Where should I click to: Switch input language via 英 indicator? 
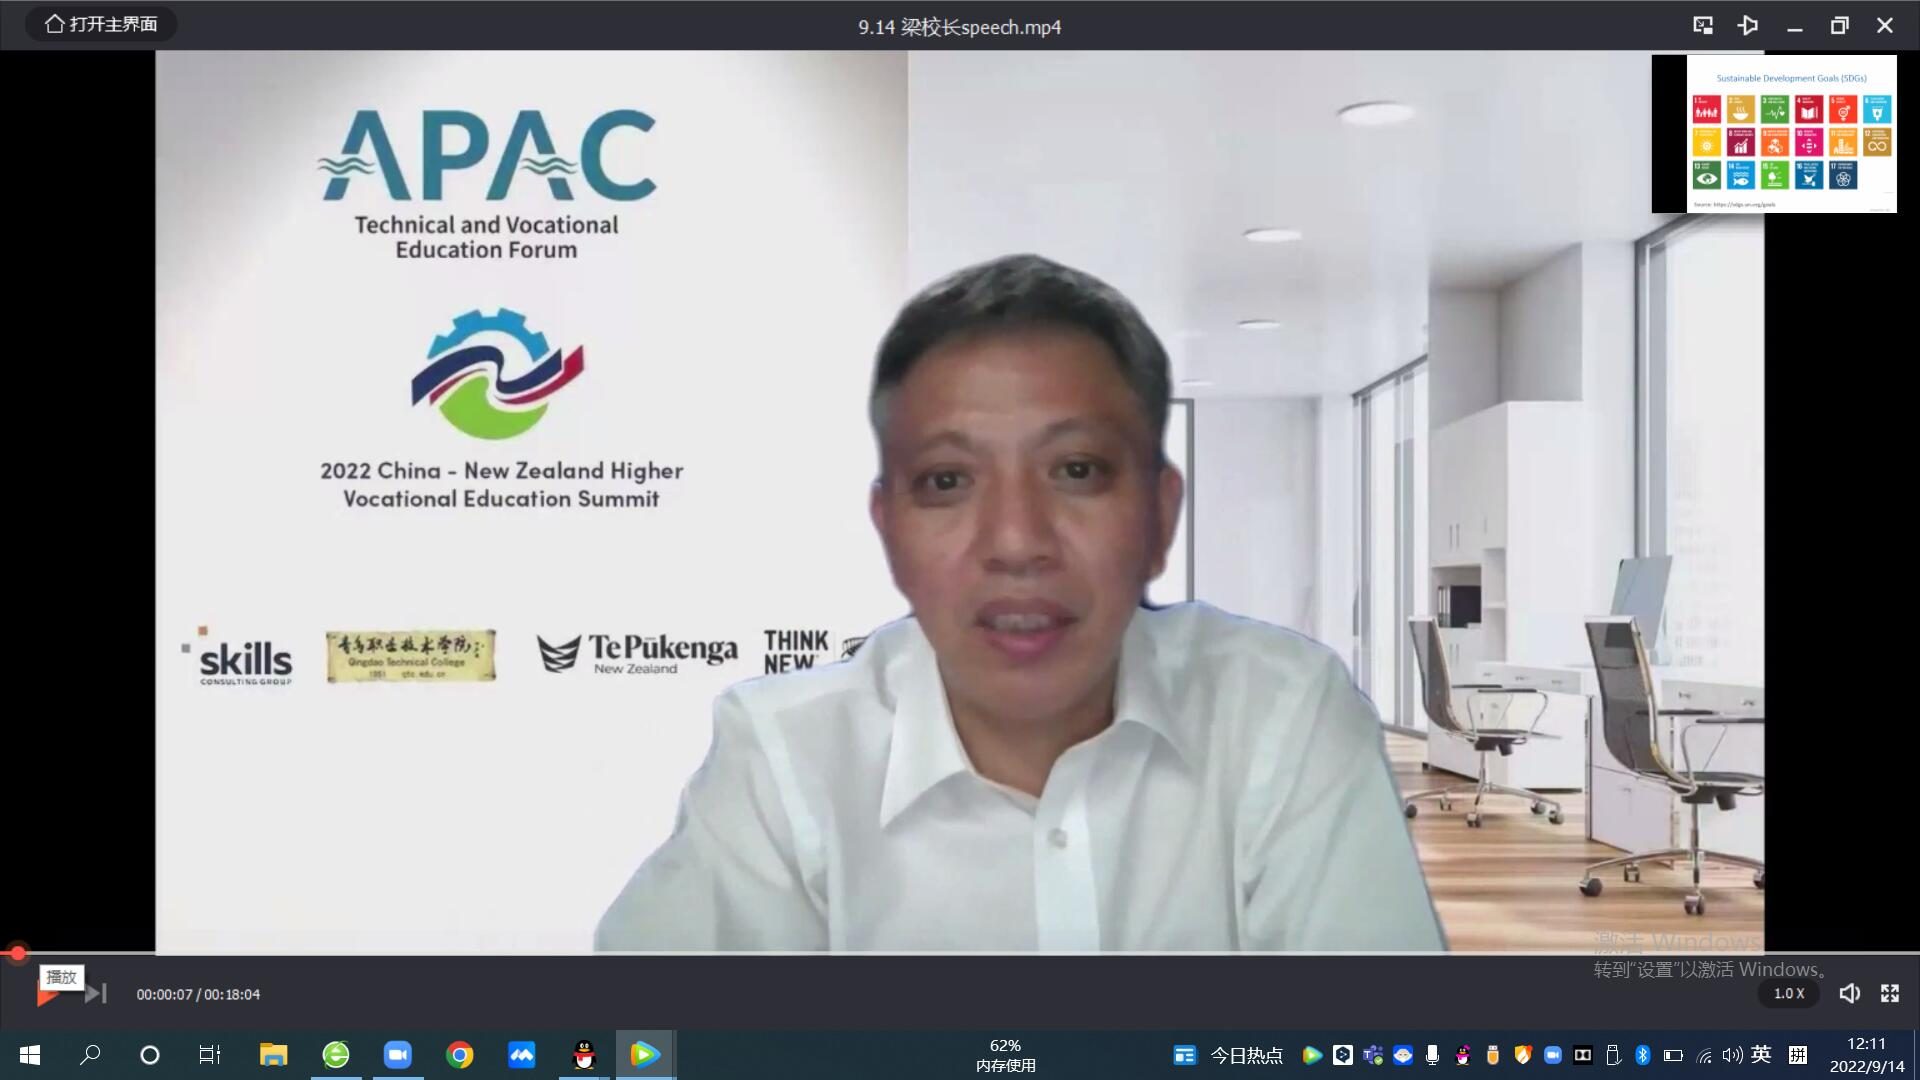click(x=1761, y=1054)
